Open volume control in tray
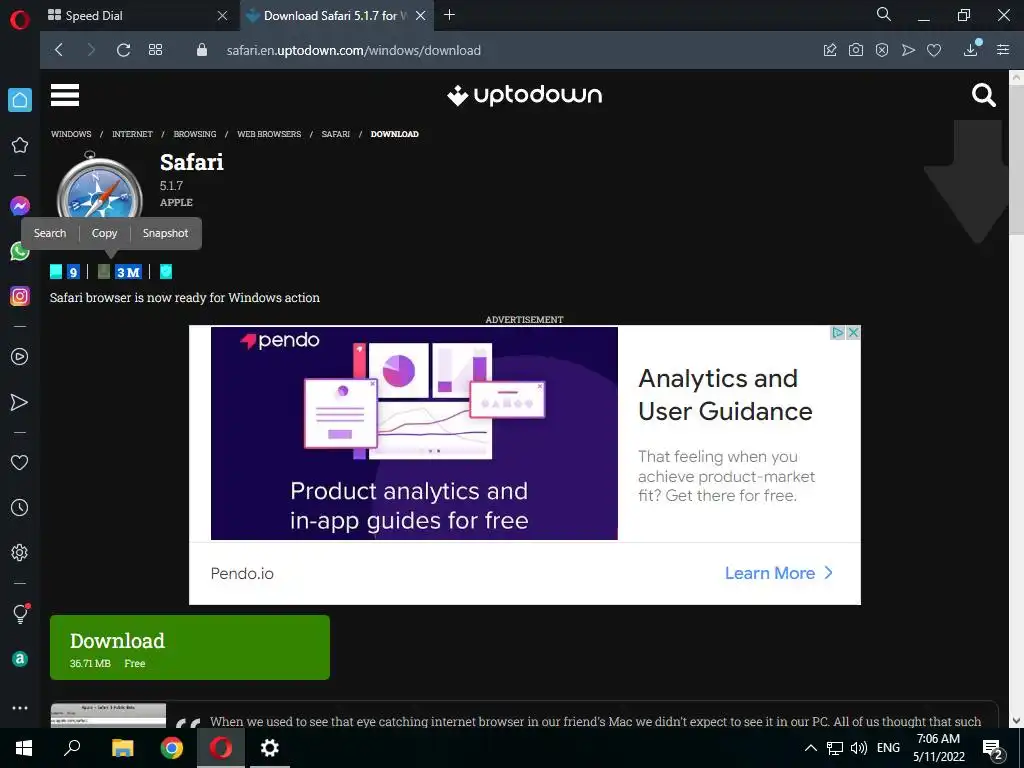Image resolution: width=1024 pixels, height=768 pixels. (x=859, y=748)
